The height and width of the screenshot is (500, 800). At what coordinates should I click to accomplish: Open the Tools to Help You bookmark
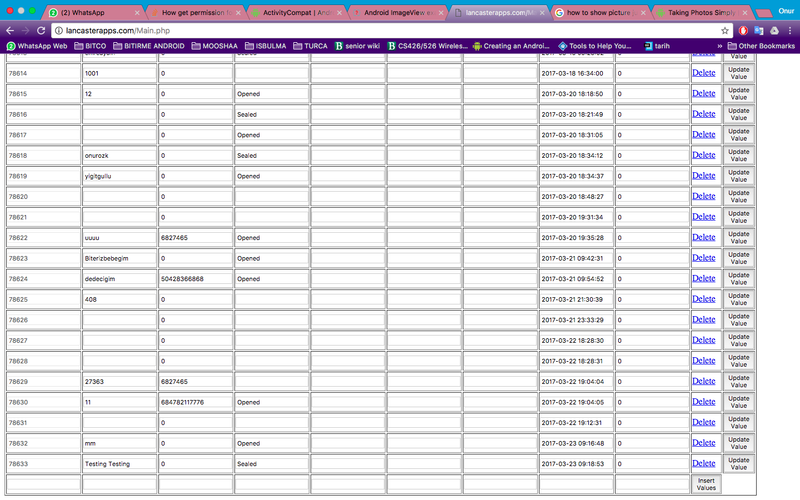595,46
